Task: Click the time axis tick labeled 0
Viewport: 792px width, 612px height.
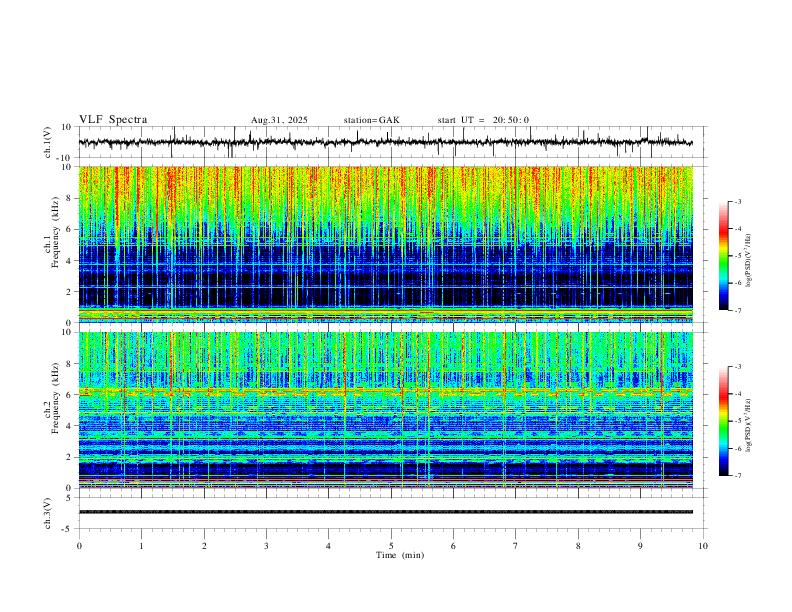Action: [79, 546]
